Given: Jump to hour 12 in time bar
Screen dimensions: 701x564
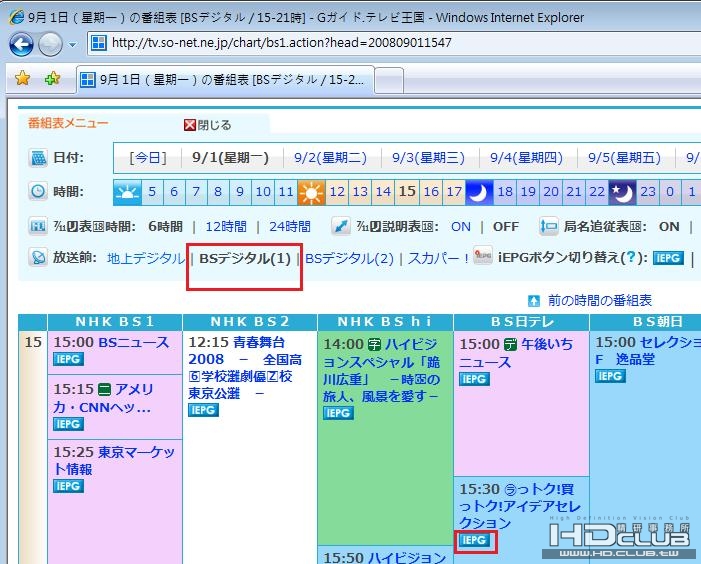Looking at the screenshot, I should pyautogui.click(x=337, y=193).
